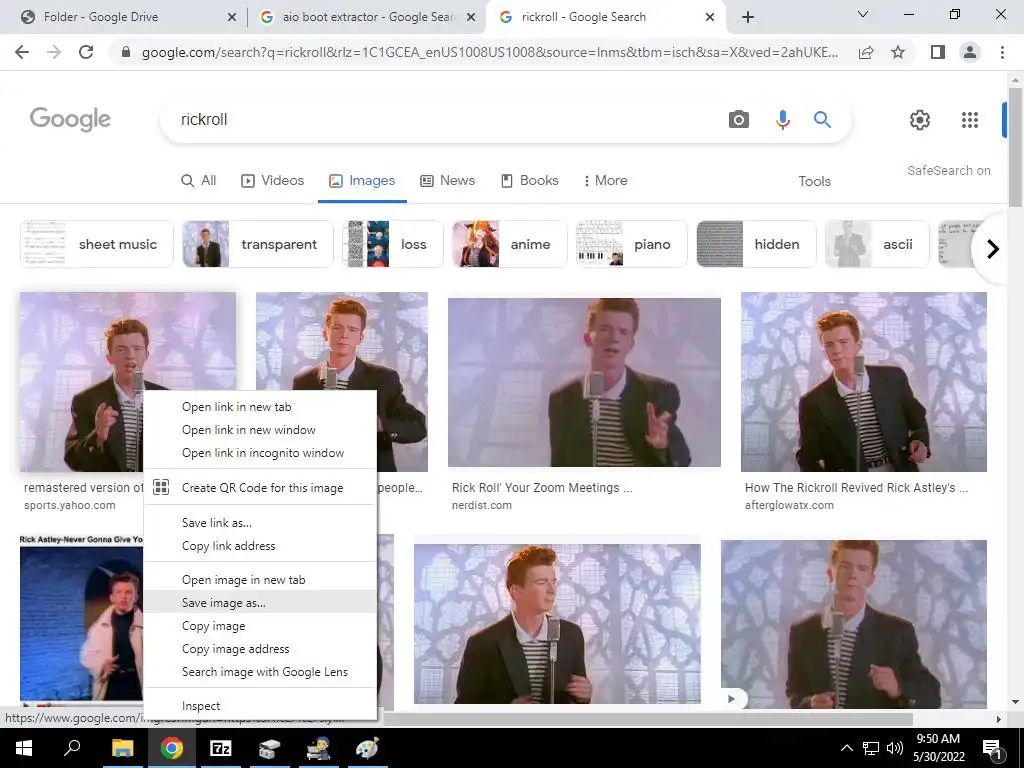
Task: Choose Copy image address
Action: 260,648
